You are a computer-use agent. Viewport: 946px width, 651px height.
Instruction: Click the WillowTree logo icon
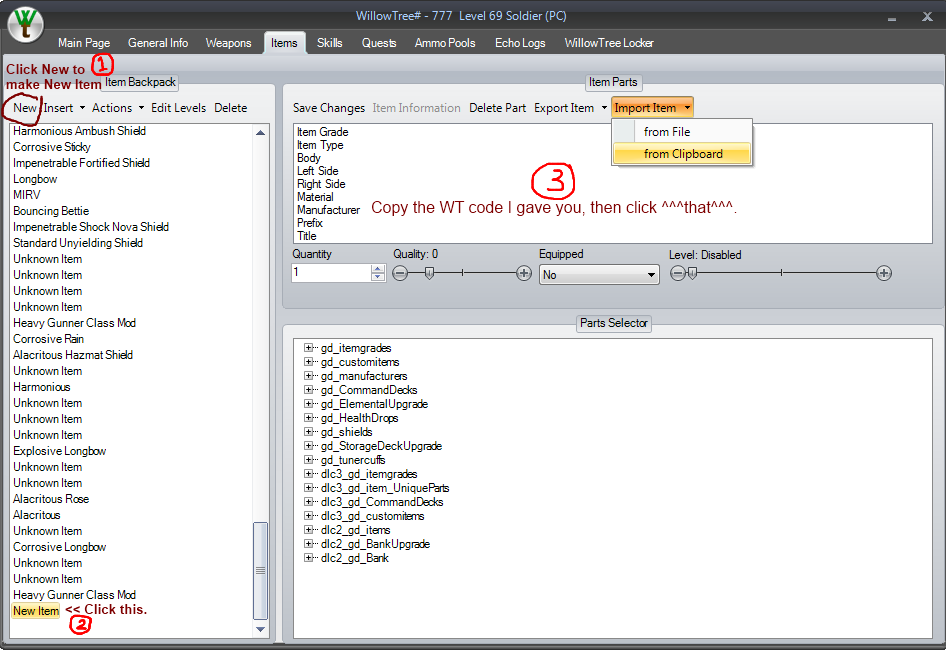pos(25,25)
